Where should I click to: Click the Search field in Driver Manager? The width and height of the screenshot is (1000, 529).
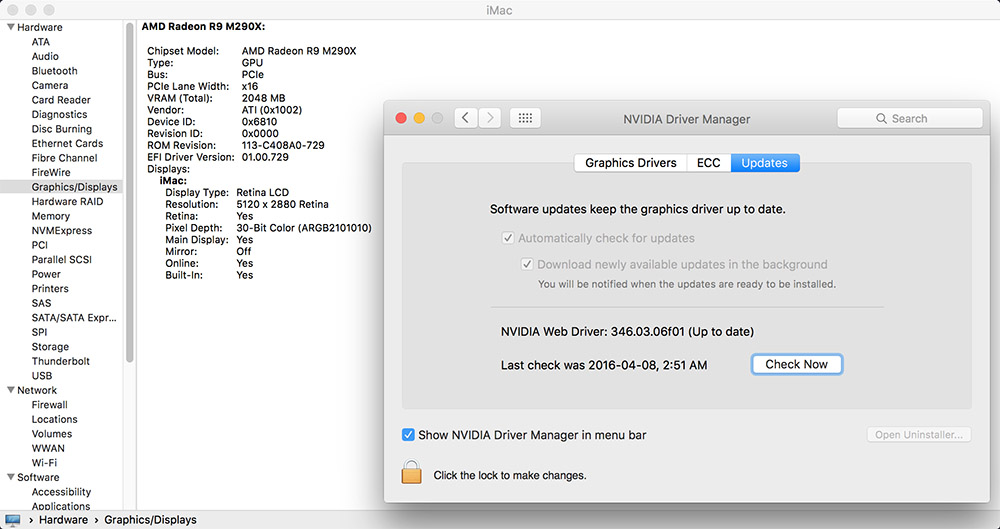tap(909, 119)
